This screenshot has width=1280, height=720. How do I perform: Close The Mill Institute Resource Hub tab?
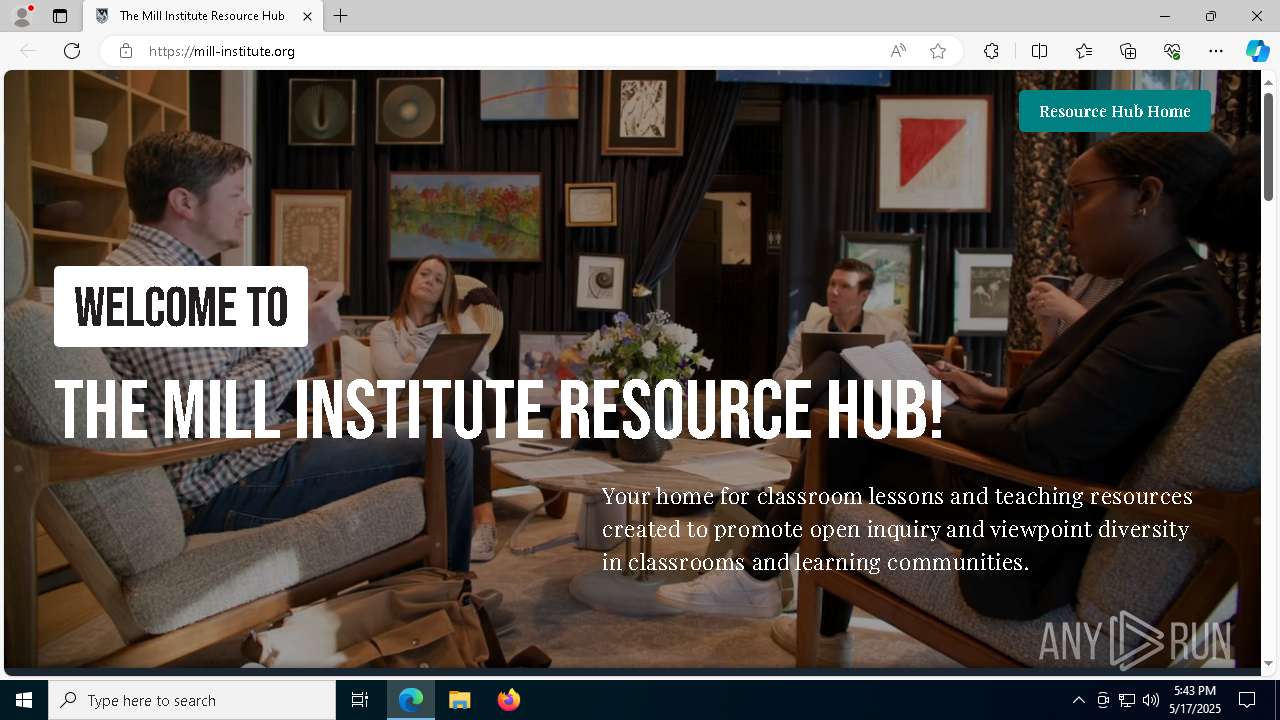coord(308,16)
